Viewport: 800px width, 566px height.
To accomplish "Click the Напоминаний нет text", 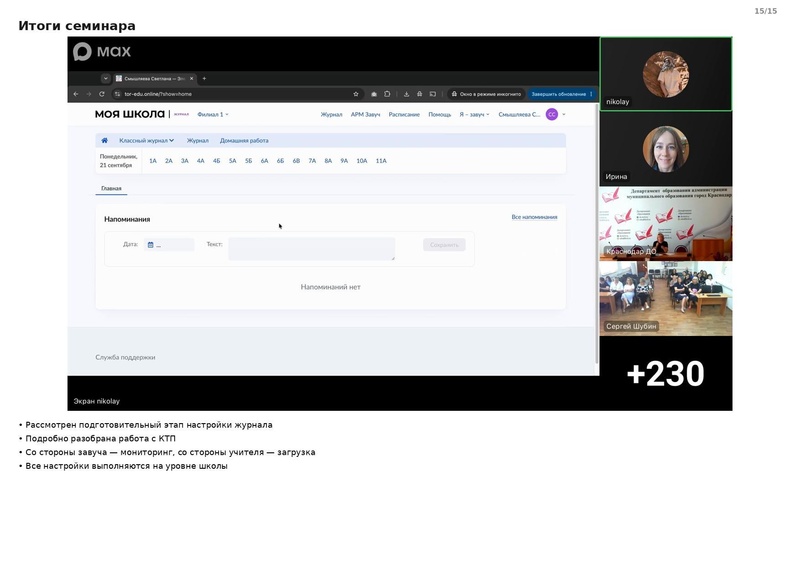I will [331, 287].
